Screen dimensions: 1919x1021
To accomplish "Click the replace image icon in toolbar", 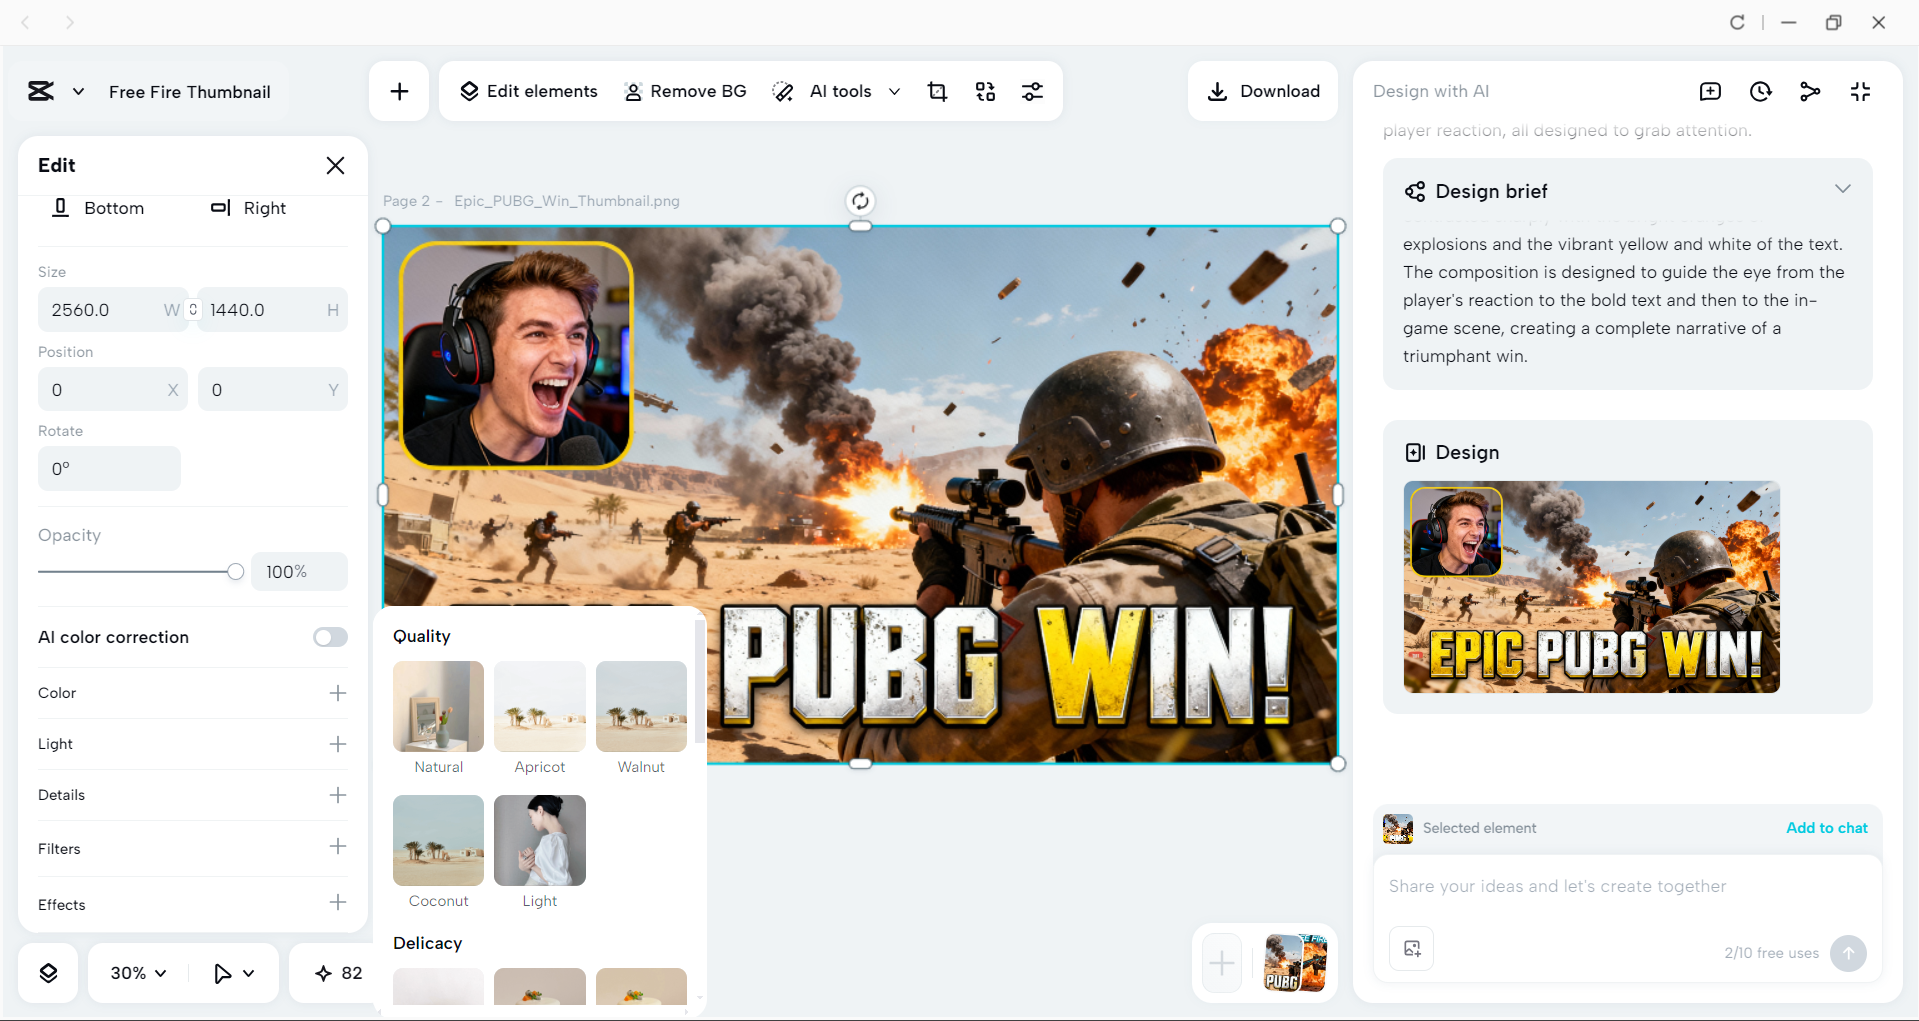I will click(985, 92).
